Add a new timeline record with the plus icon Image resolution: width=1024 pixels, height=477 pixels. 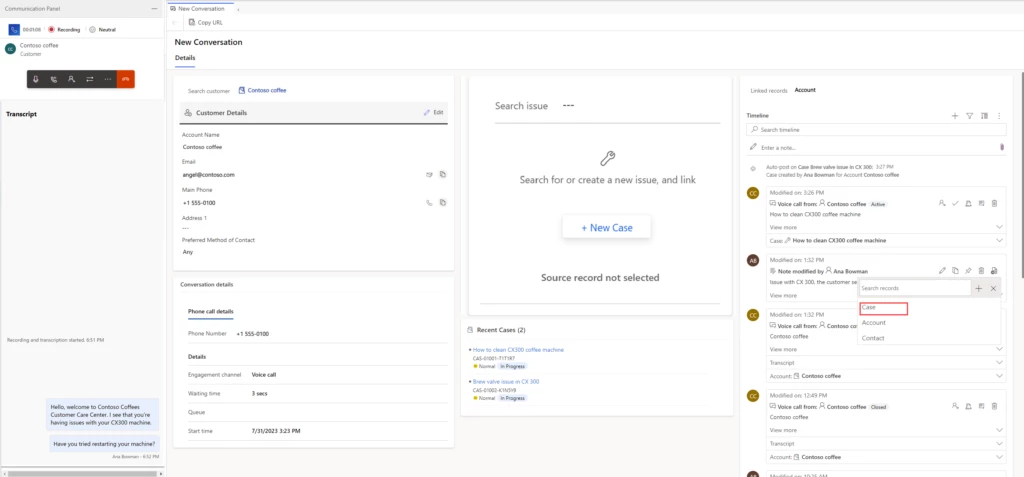[x=954, y=116]
